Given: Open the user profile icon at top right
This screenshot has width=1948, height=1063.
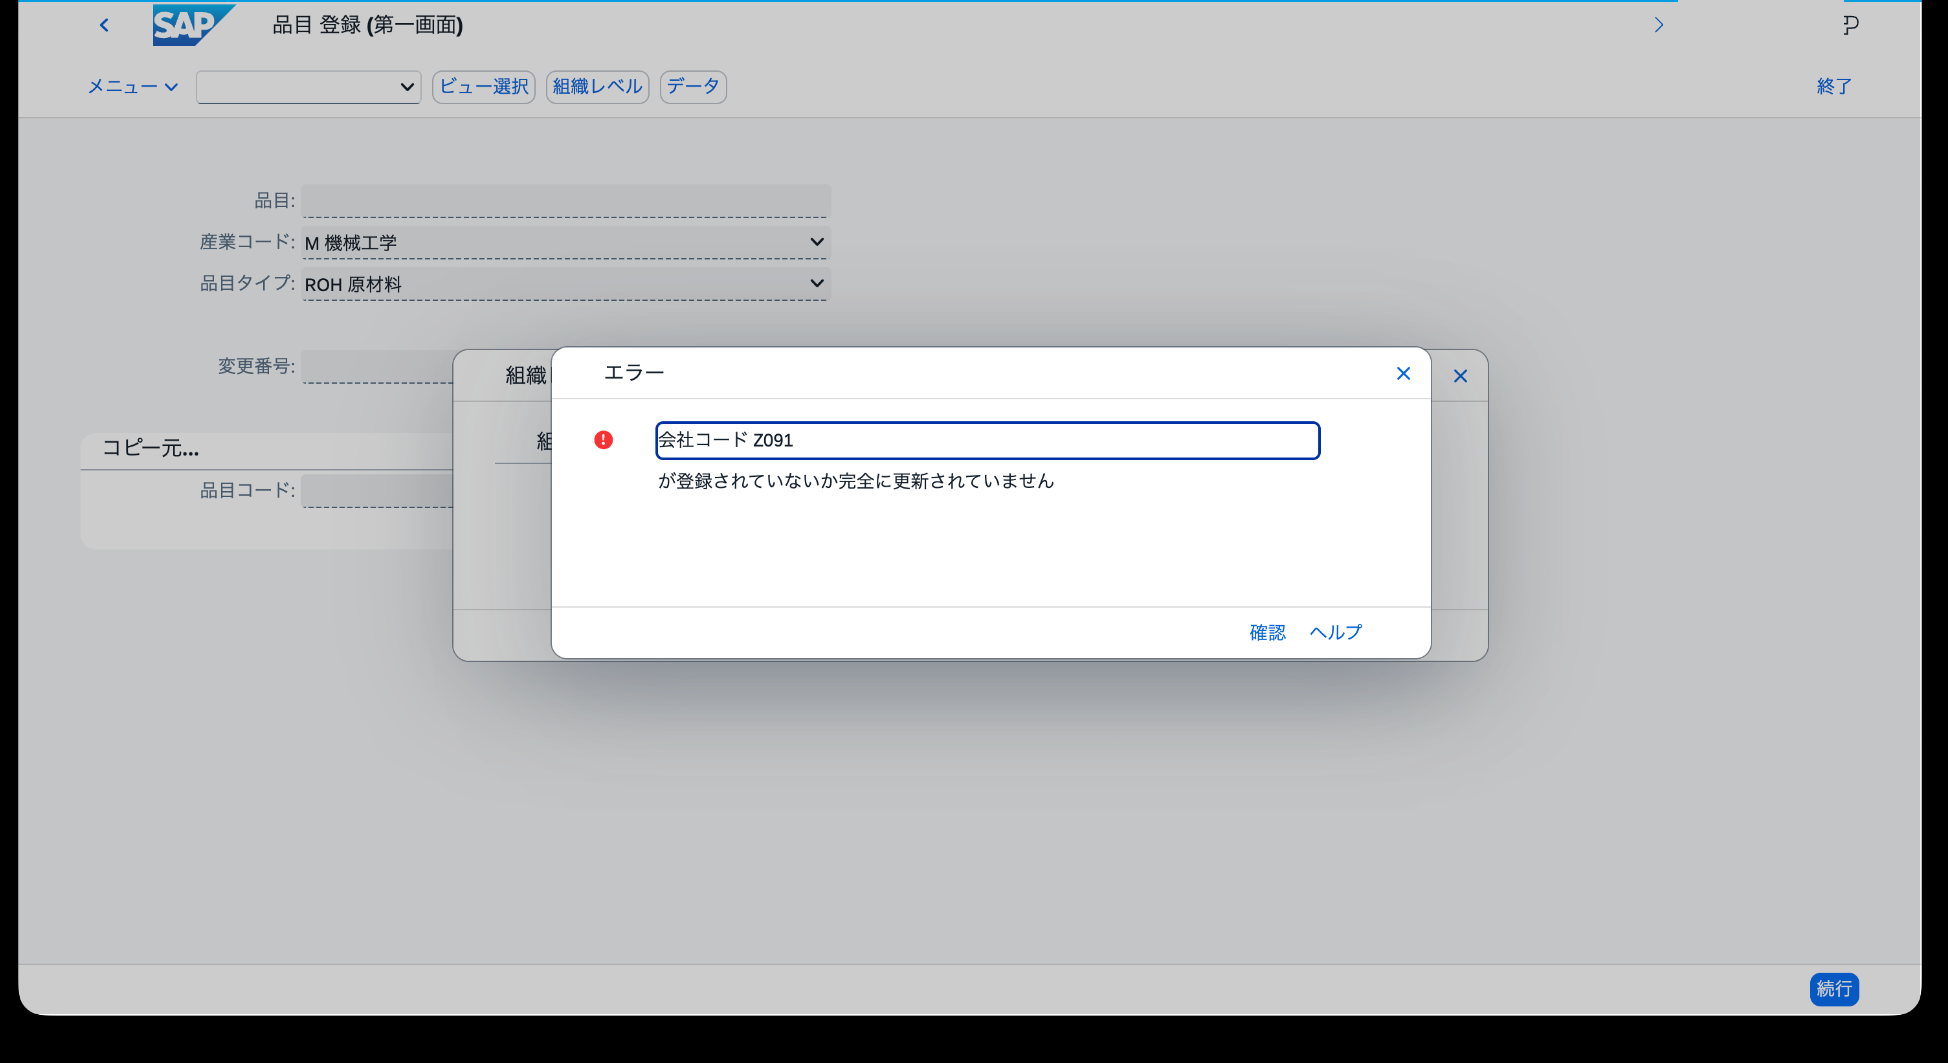Looking at the screenshot, I should 1851,25.
